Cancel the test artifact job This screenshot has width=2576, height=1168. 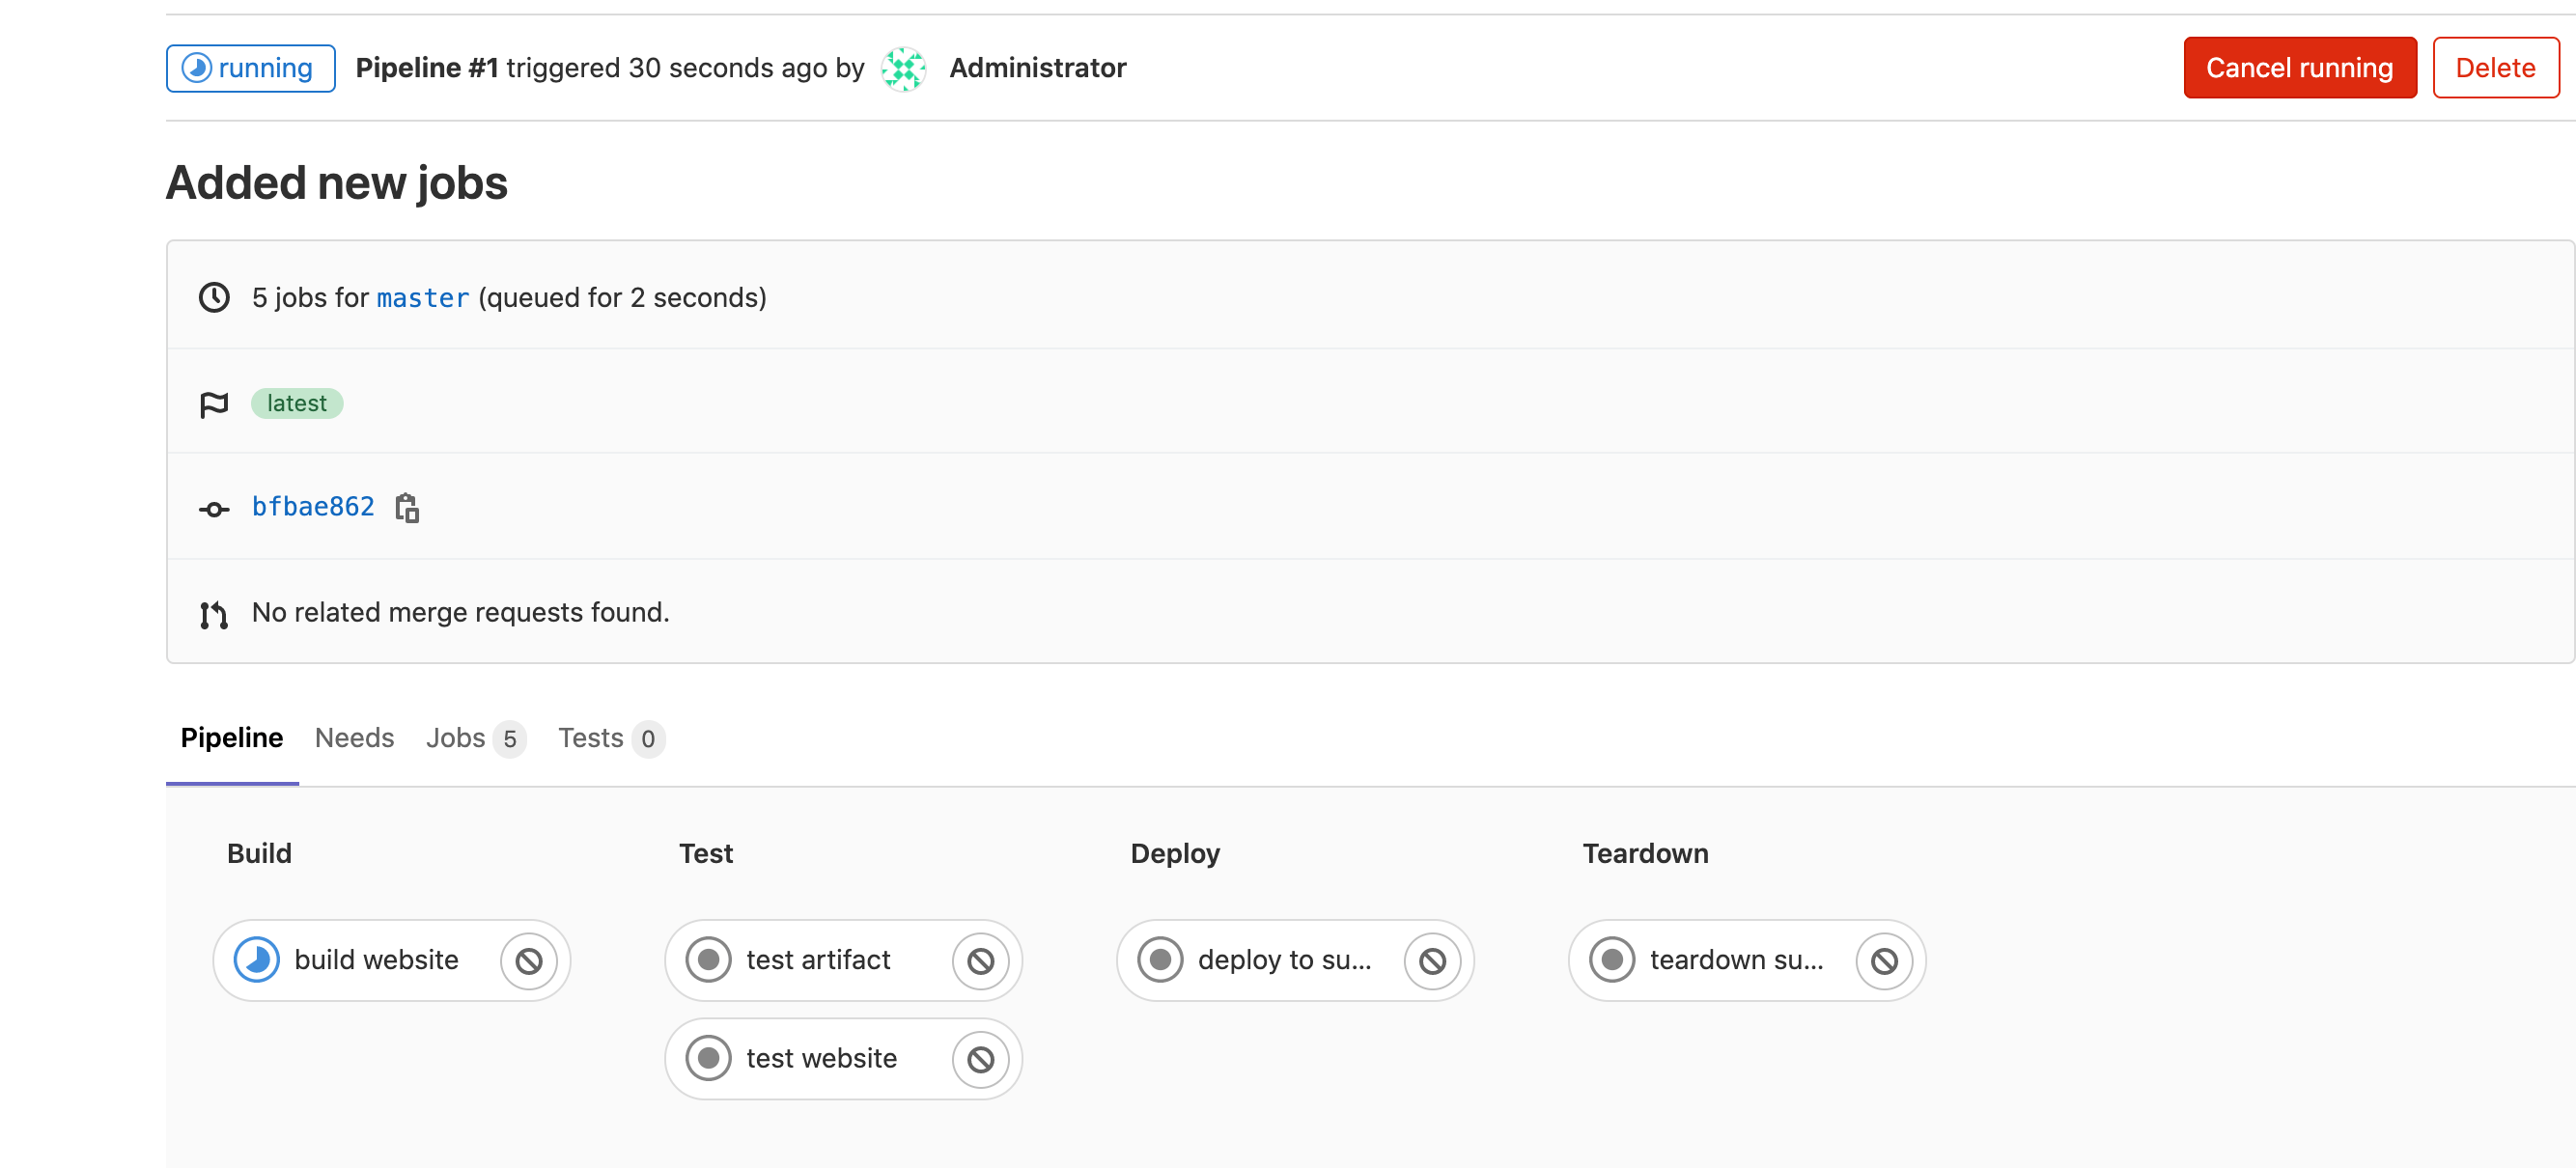tap(981, 961)
